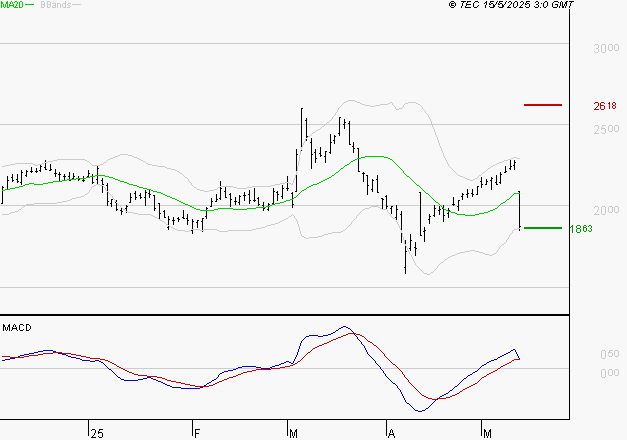Click the green 1863 price label
Viewport: 627px width, 440px height.
coord(583,229)
